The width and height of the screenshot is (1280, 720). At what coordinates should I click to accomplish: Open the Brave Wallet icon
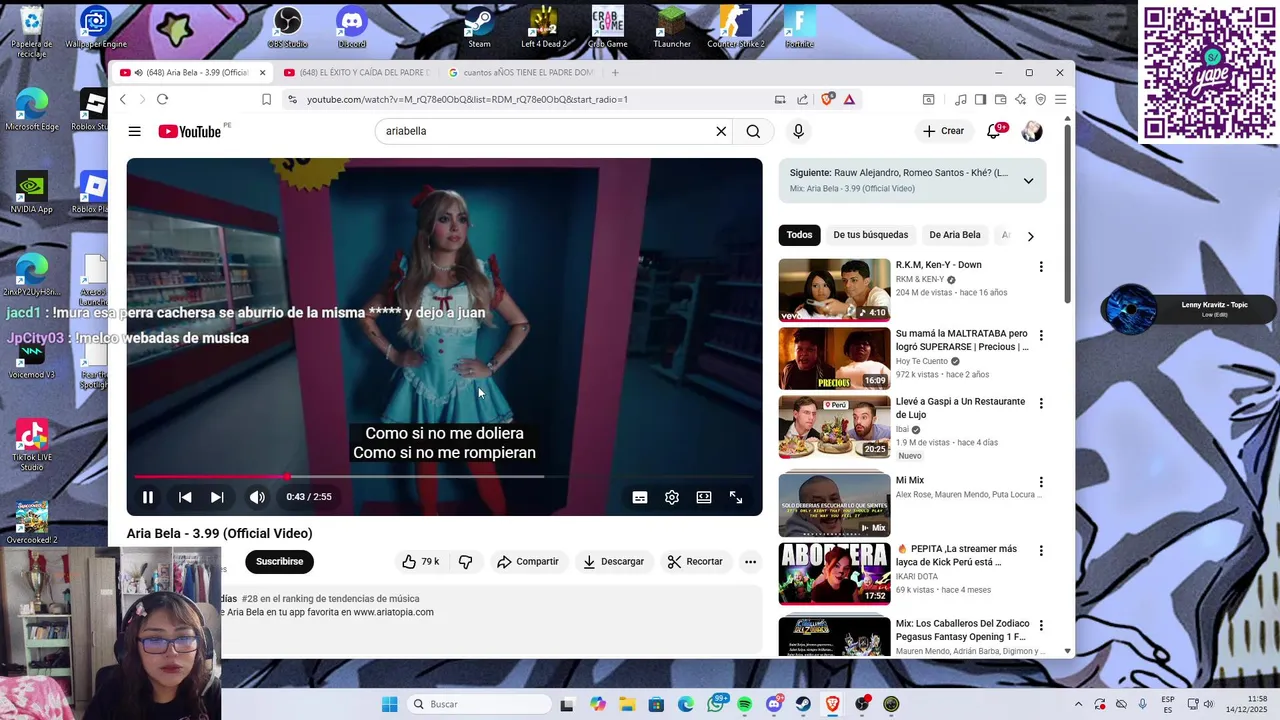click(x=1001, y=99)
